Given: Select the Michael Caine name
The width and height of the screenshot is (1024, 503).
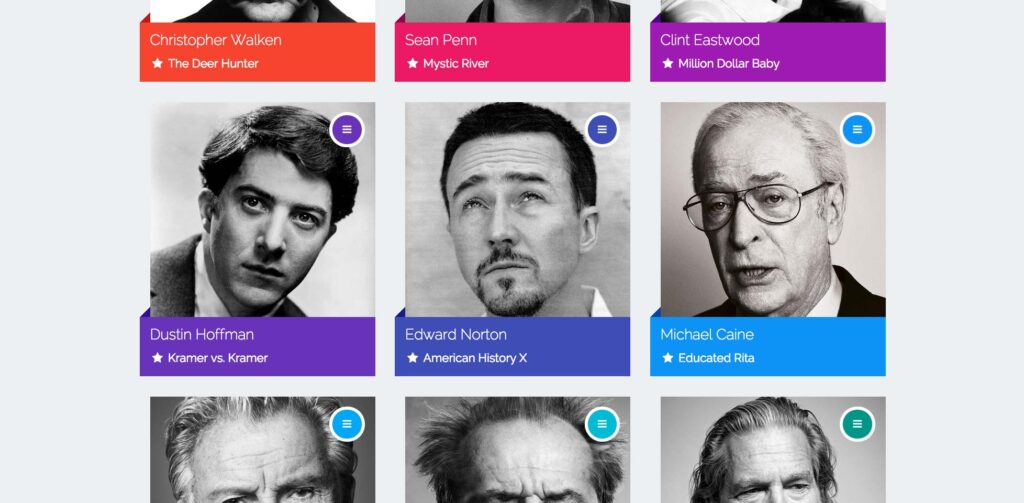Looking at the screenshot, I should (707, 334).
